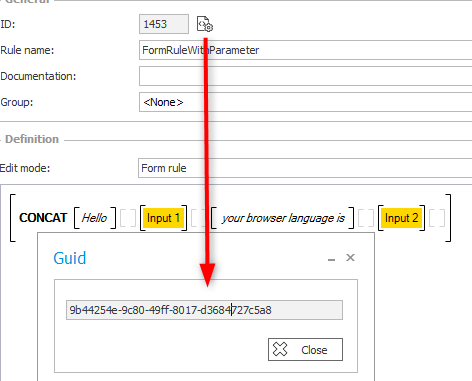472x381 pixels.
Task: Select the Group label
Action: [17, 102]
